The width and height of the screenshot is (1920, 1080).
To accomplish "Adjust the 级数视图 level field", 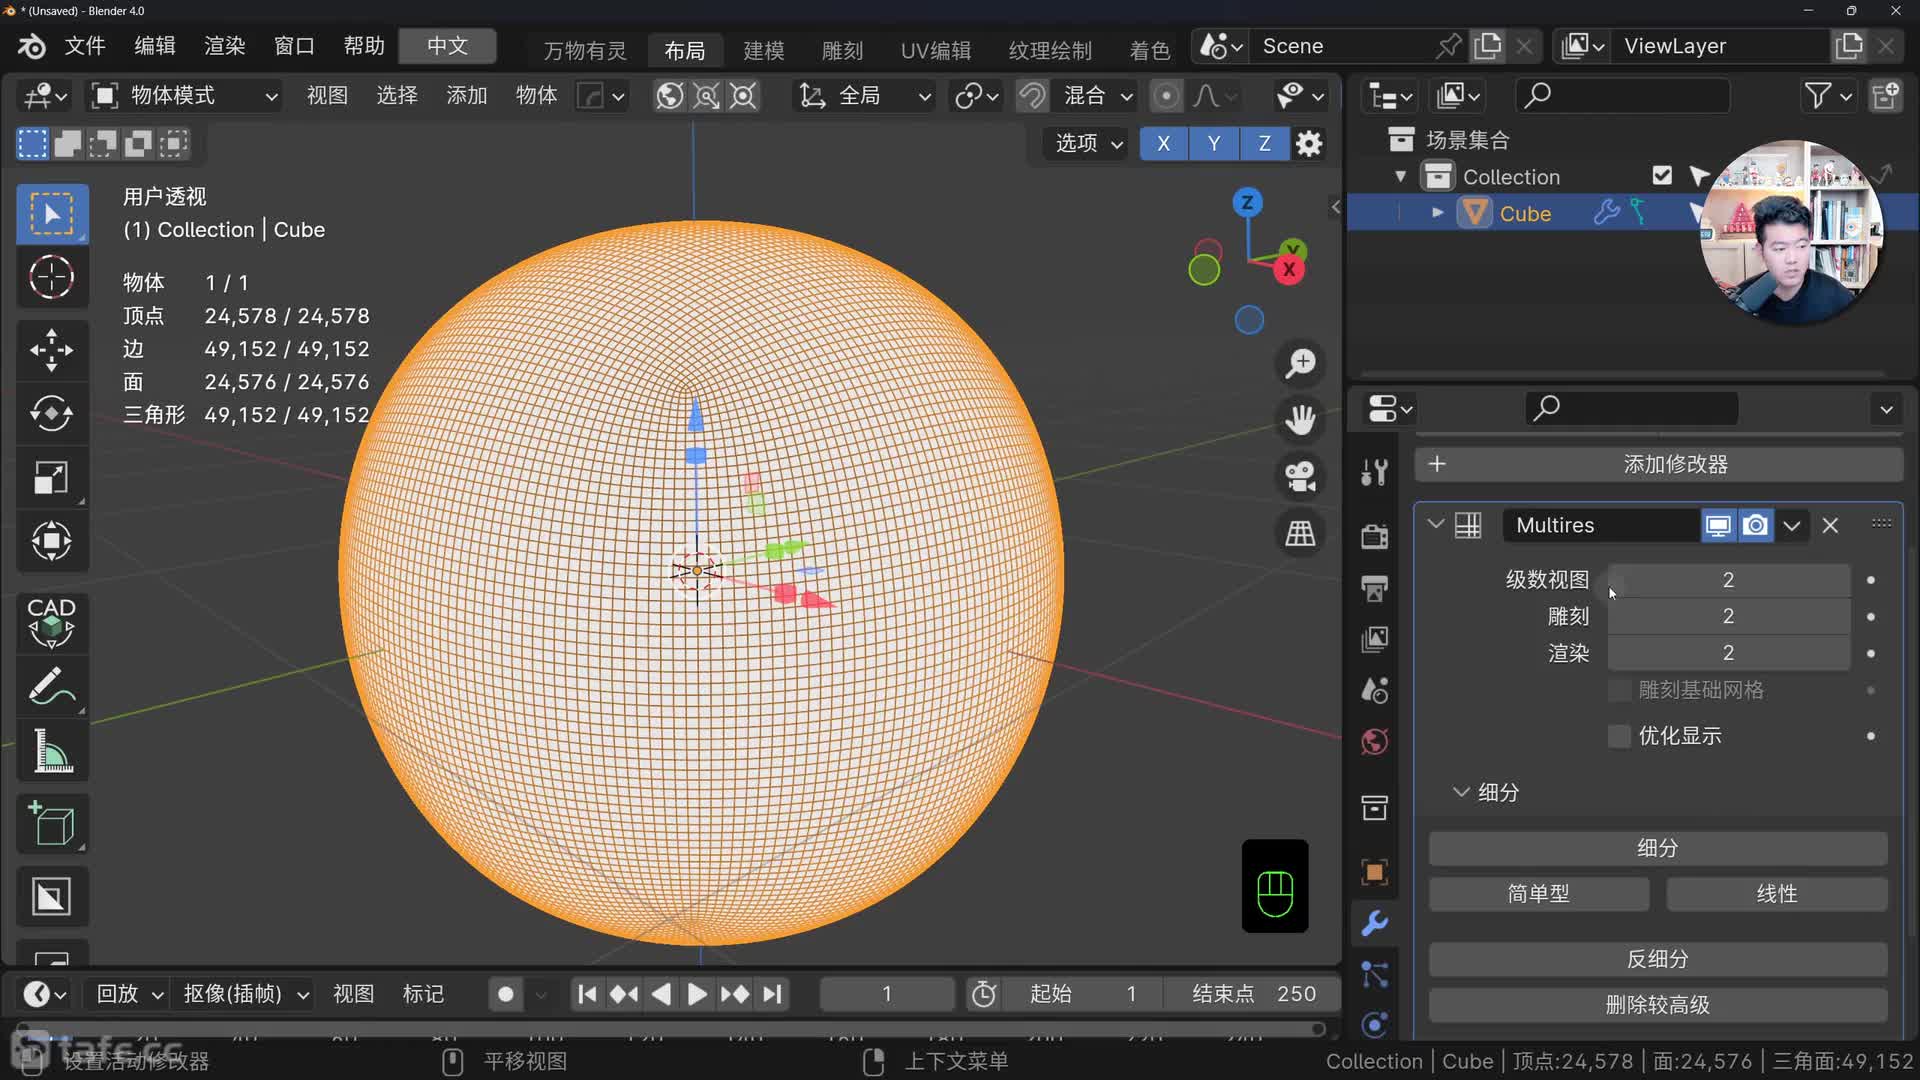I will coord(1728,580).
